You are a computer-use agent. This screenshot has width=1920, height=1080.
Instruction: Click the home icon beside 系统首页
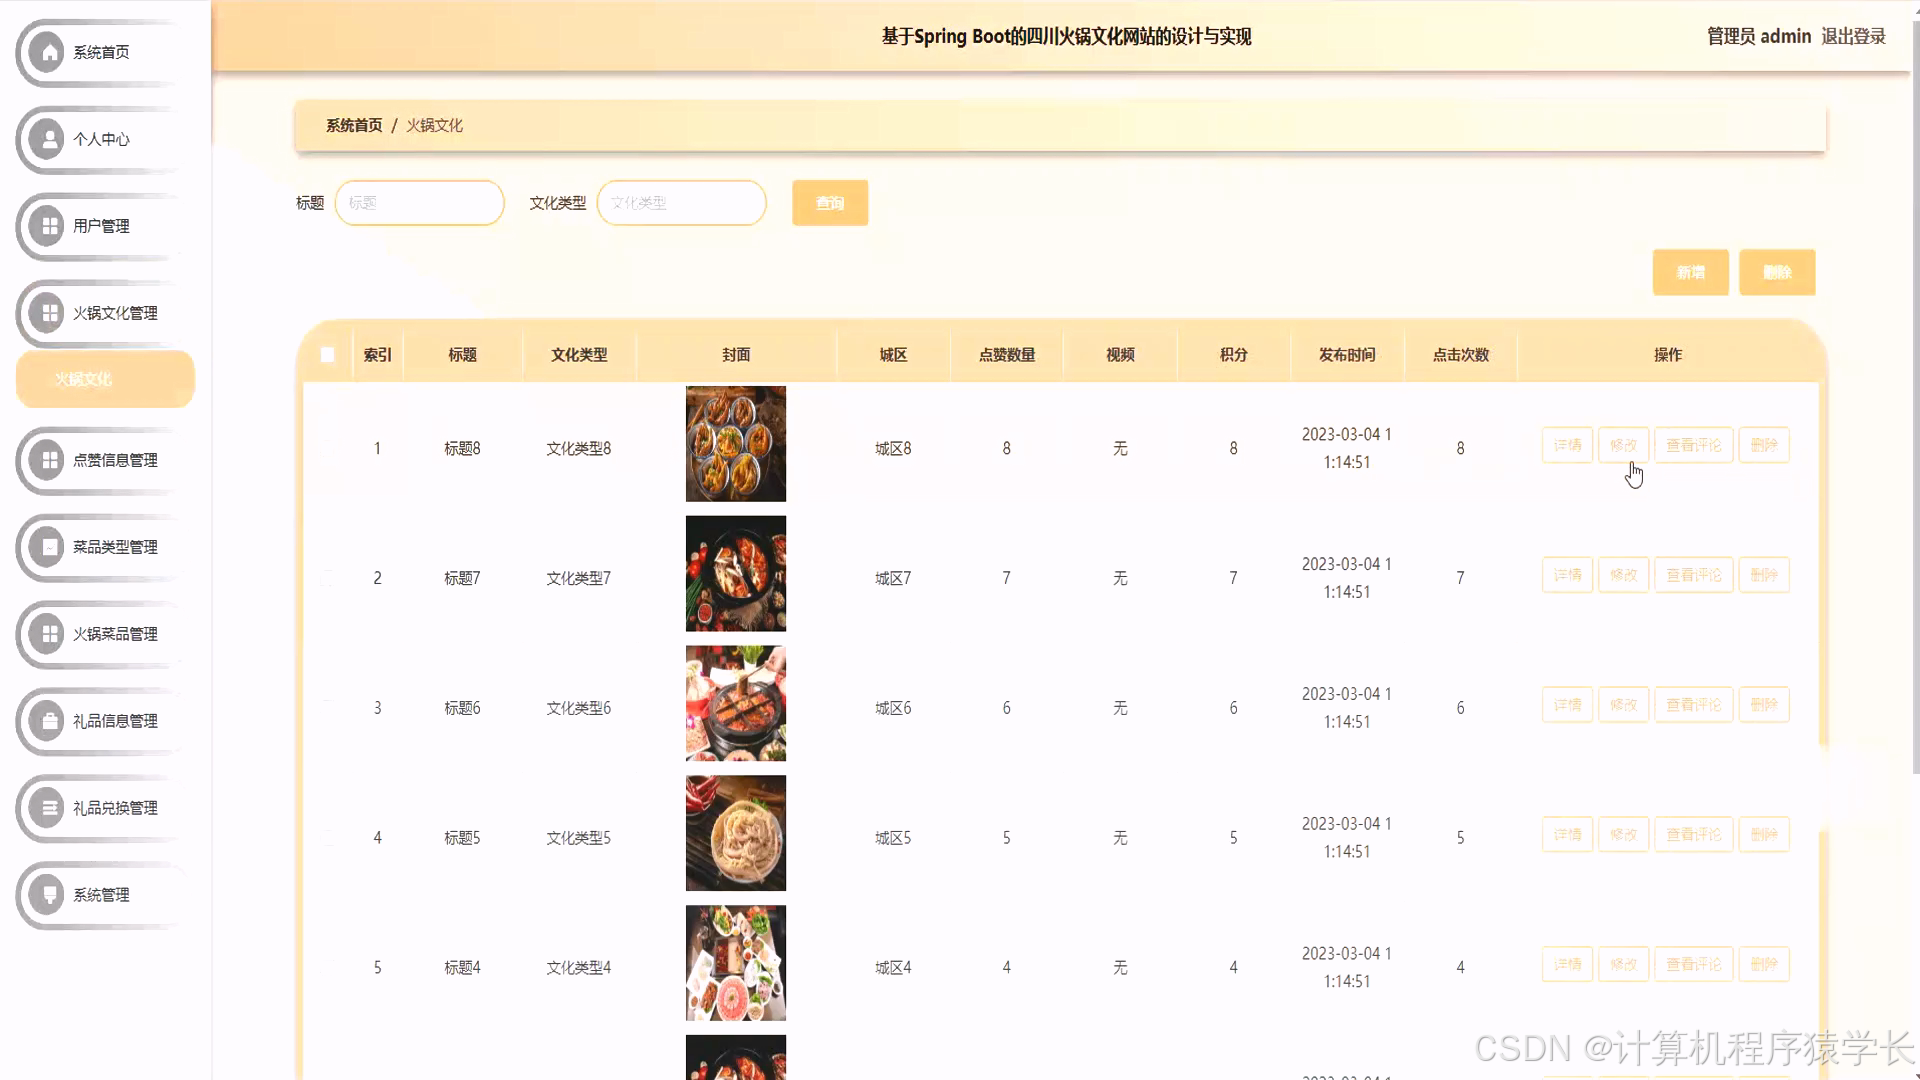[x=48, y=52]
